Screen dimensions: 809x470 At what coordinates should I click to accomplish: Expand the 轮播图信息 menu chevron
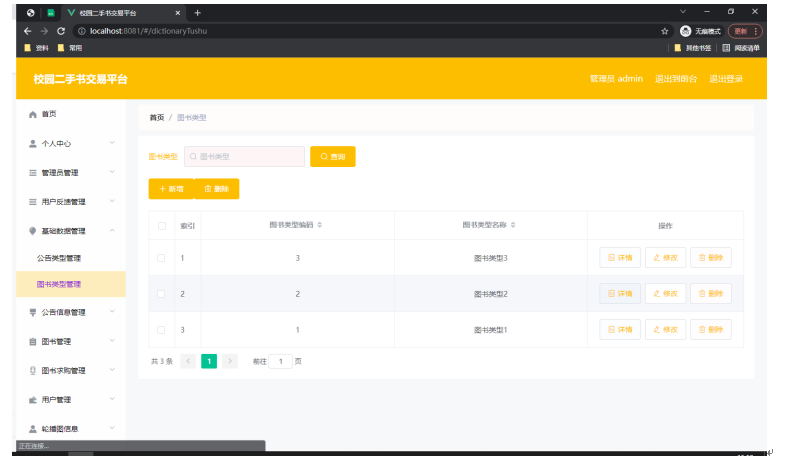pyautogui.click(x=112, y=428)
